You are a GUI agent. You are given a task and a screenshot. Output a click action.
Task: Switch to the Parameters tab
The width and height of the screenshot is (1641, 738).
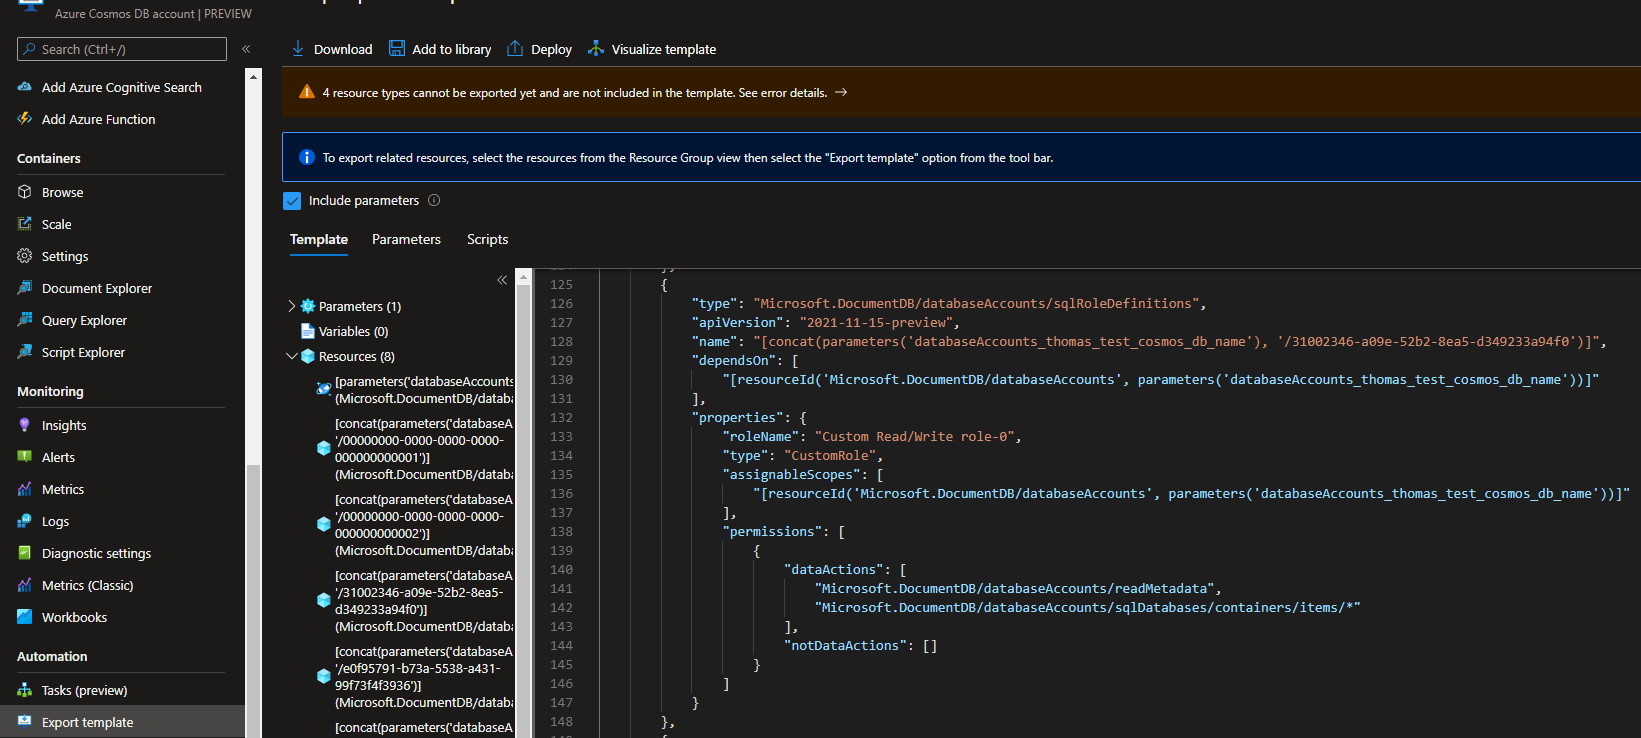click(406, 239)
